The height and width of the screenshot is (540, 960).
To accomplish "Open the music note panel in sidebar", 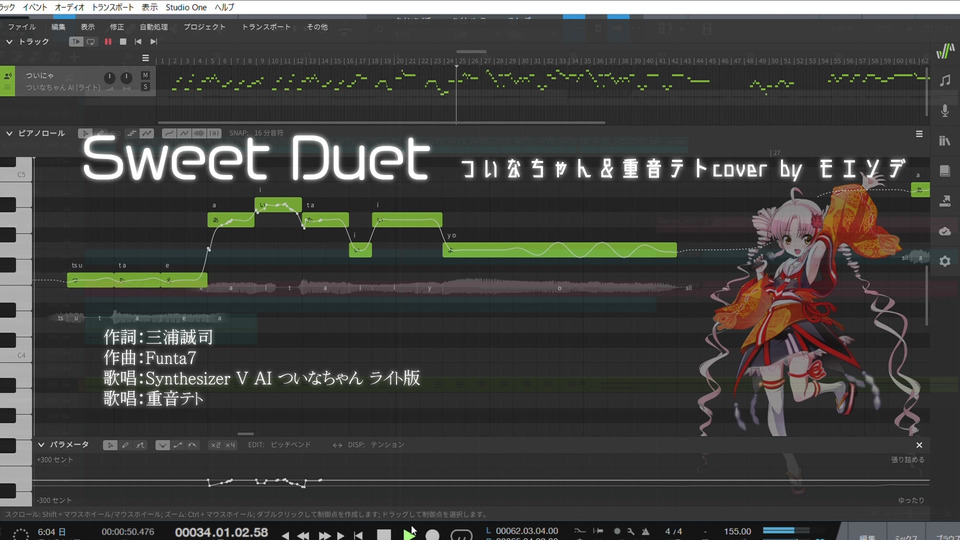I will 945,80.
